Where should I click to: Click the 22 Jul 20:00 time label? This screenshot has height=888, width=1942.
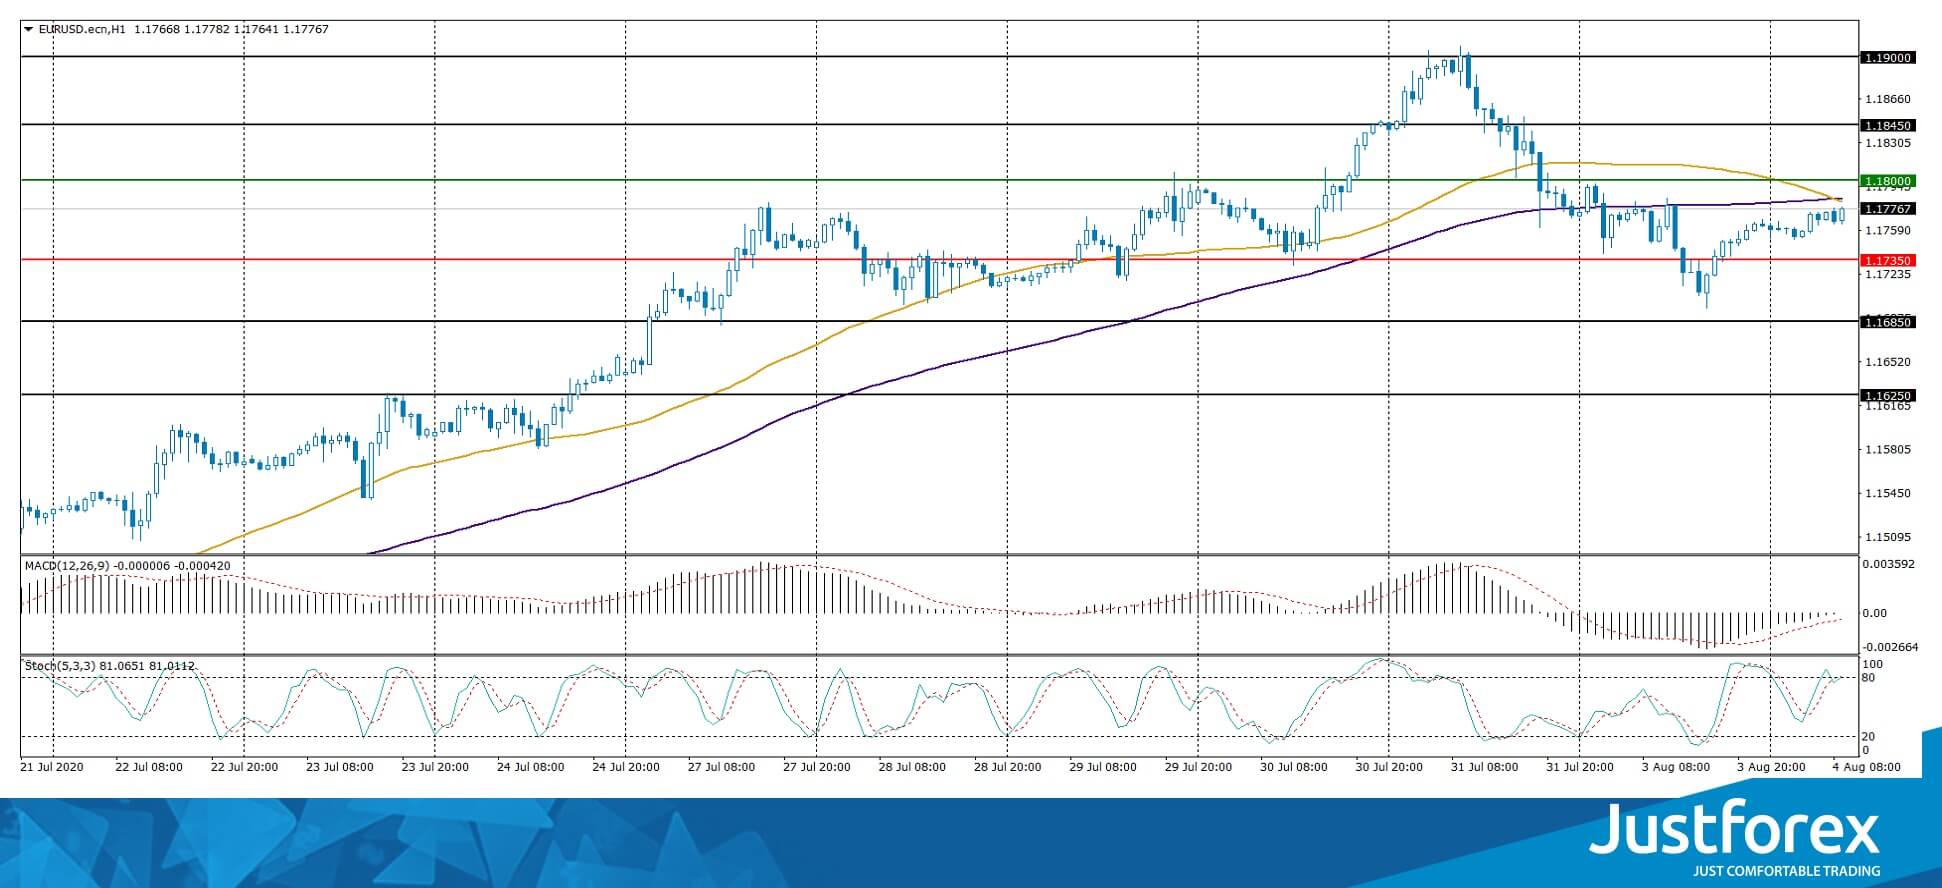(x=244, y=767)
